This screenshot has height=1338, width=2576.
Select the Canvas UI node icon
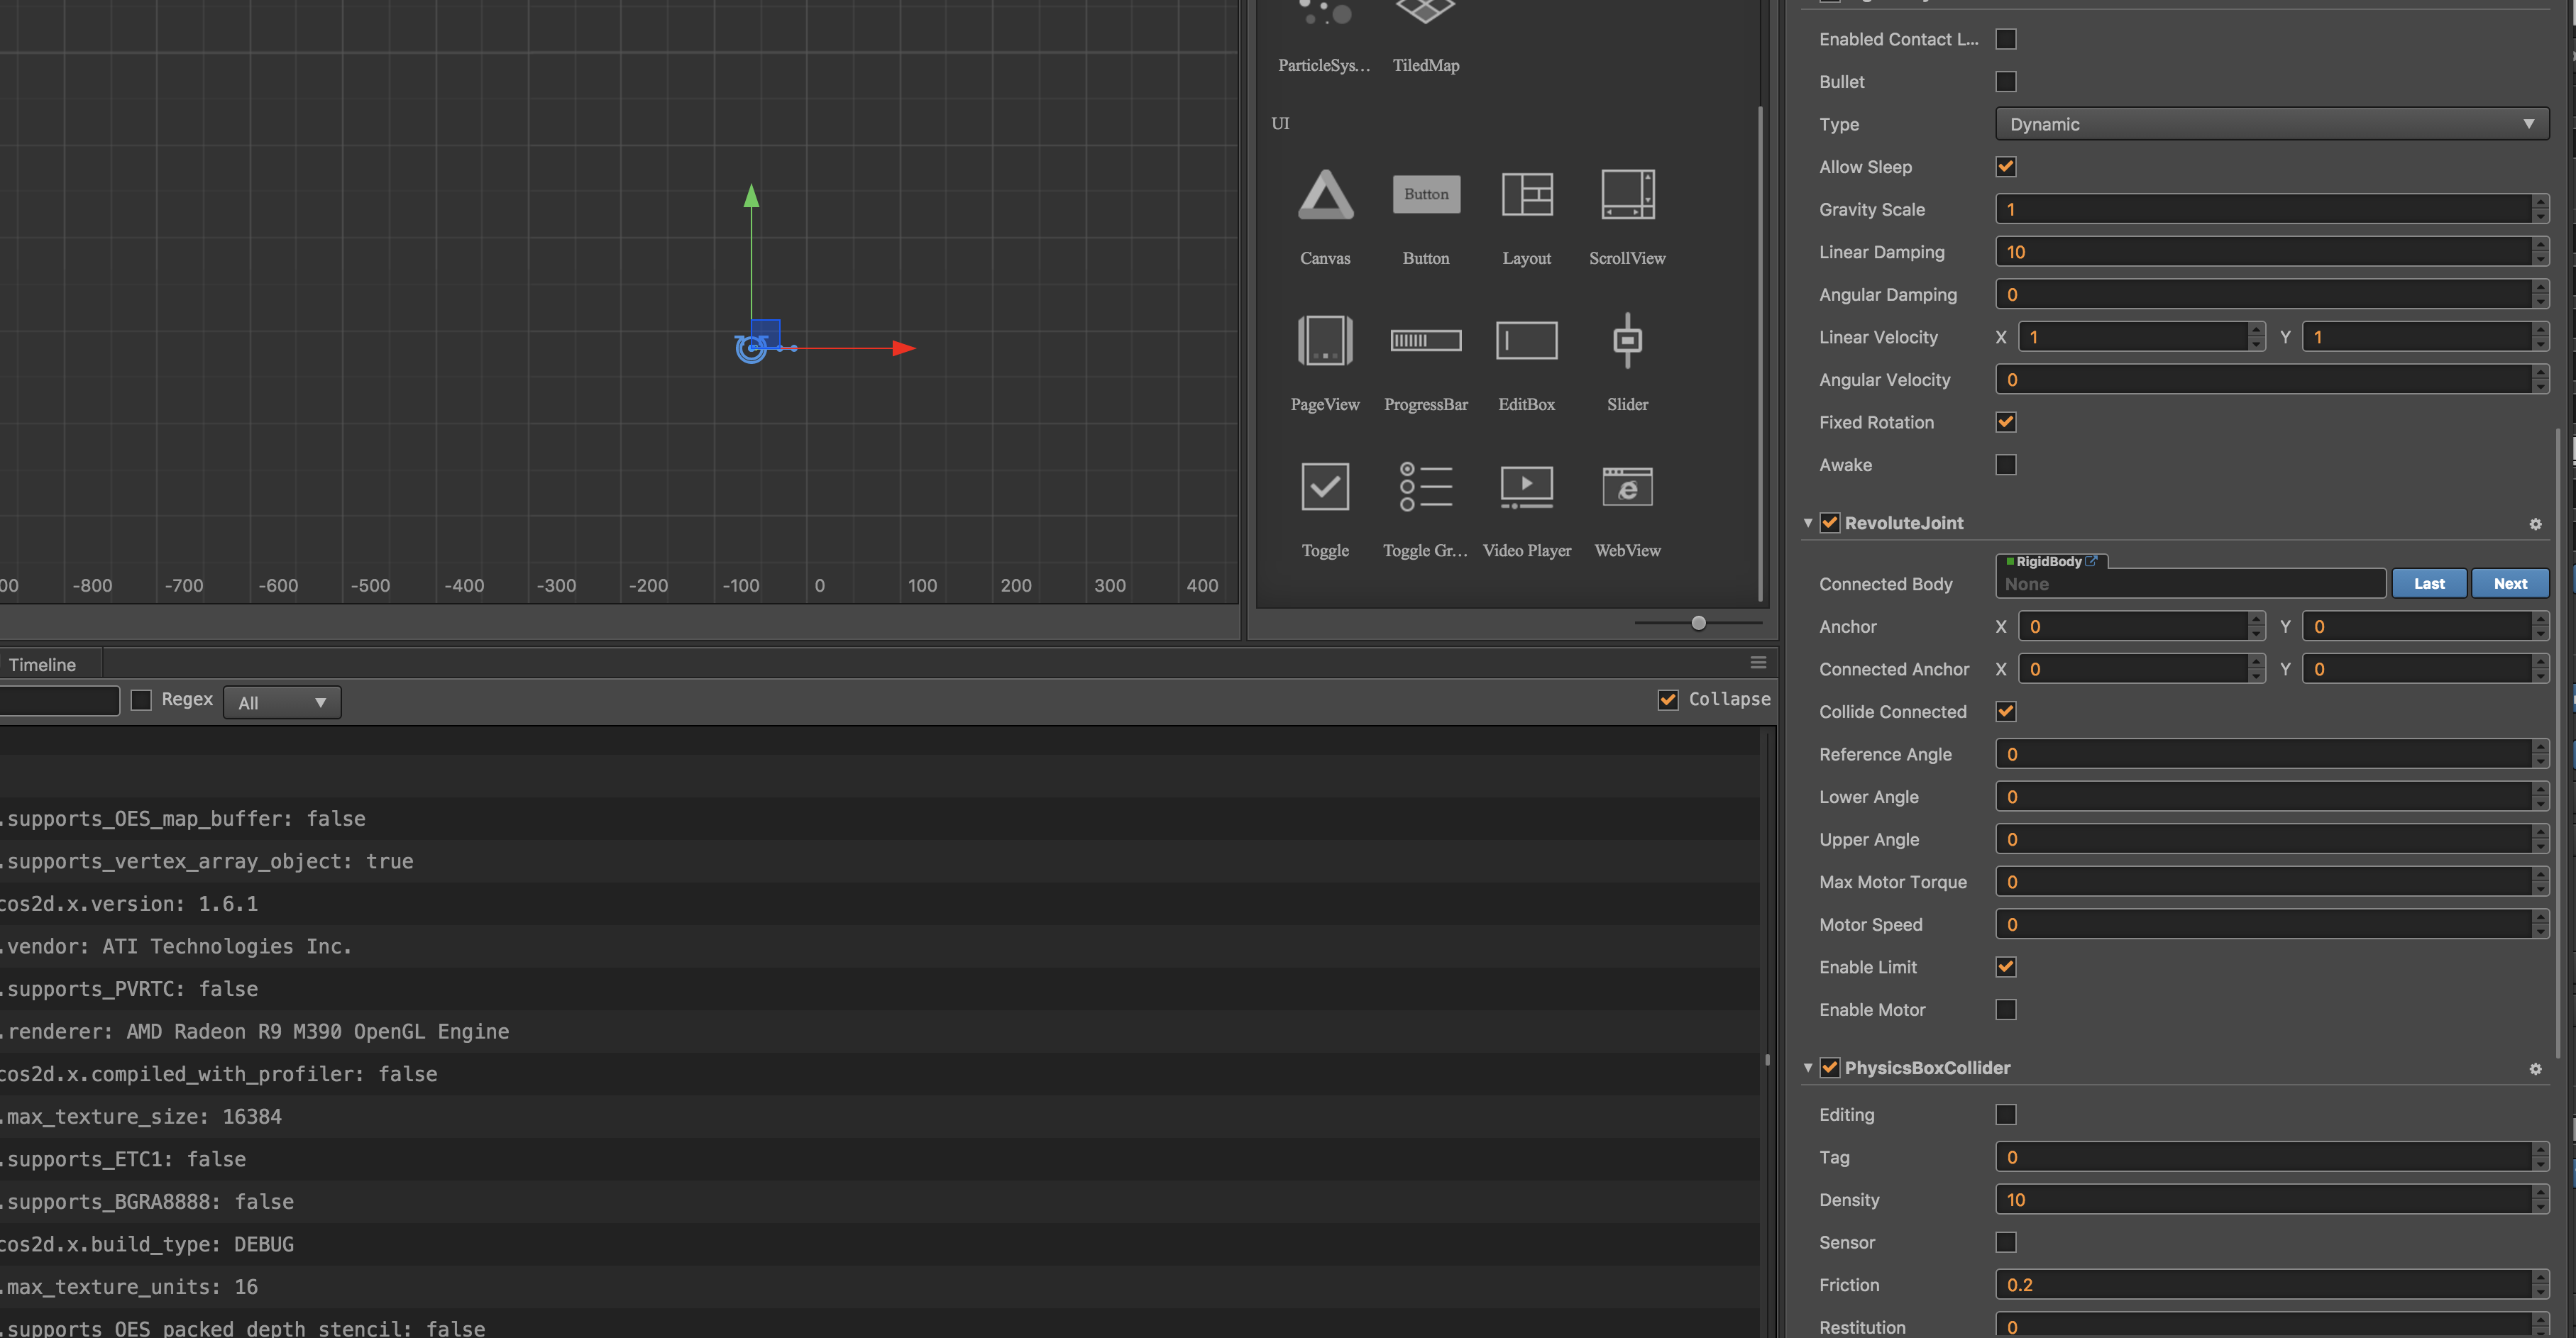(x=1325, y=195)
